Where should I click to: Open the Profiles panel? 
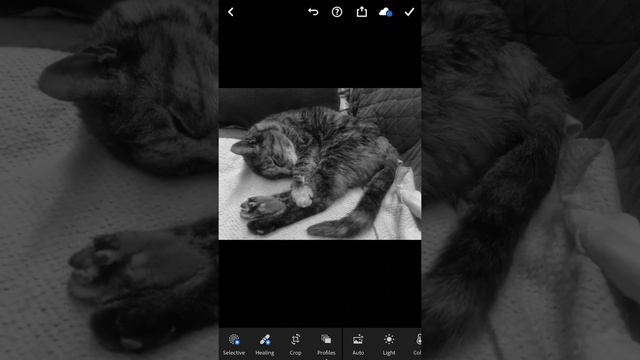[326, 344]
